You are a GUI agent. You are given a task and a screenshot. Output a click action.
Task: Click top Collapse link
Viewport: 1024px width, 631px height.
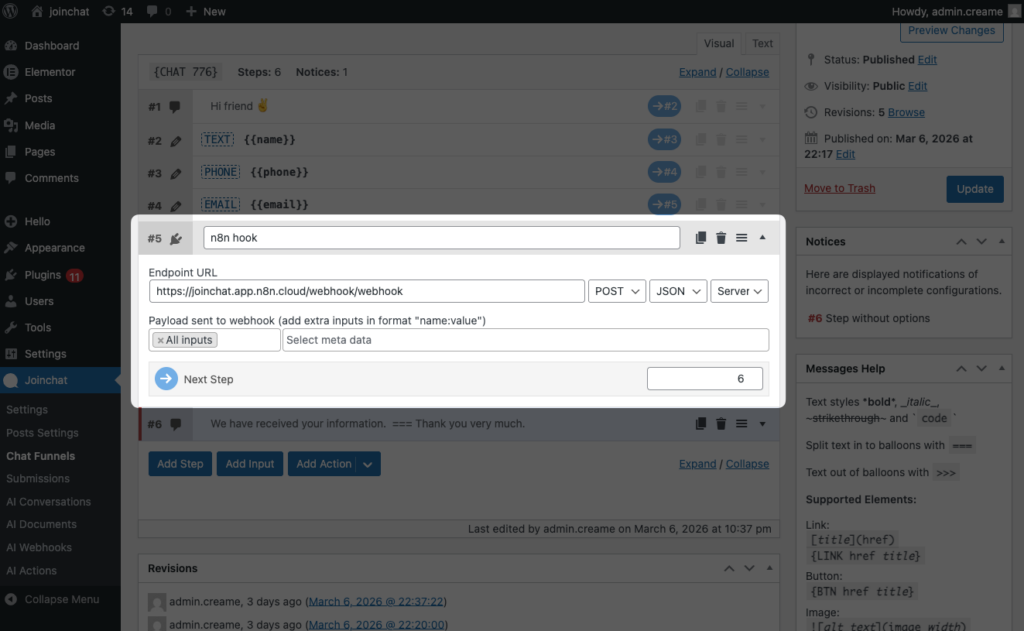(747, 72)
